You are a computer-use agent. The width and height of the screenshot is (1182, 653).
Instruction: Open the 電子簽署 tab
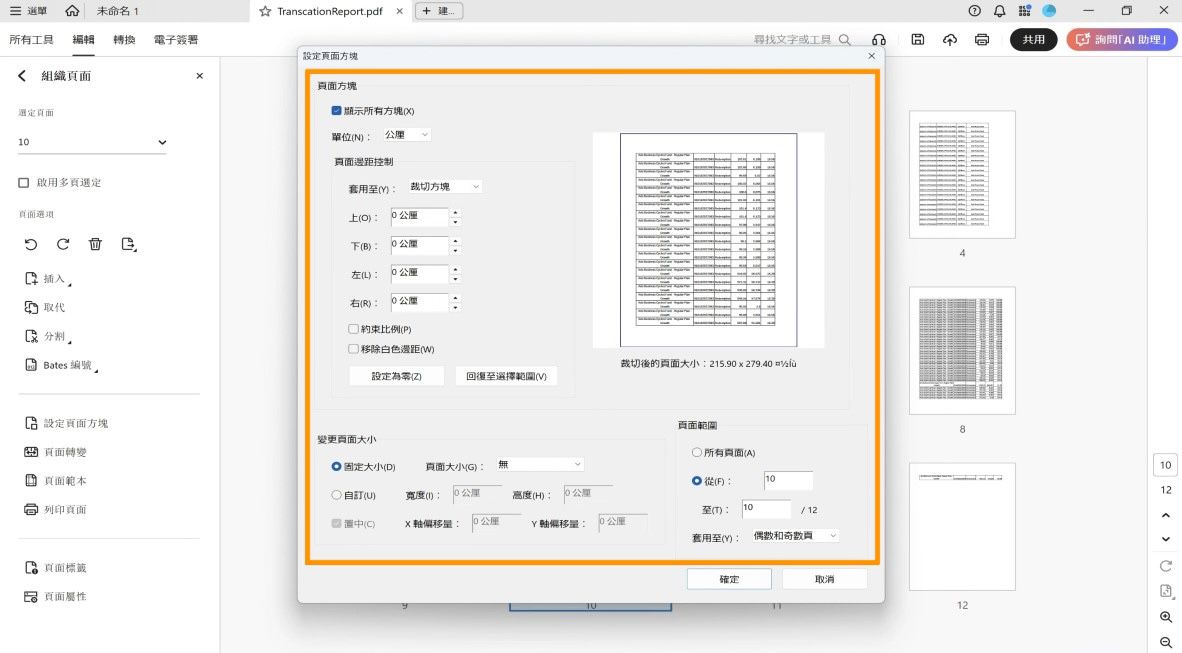coord(175,39)
